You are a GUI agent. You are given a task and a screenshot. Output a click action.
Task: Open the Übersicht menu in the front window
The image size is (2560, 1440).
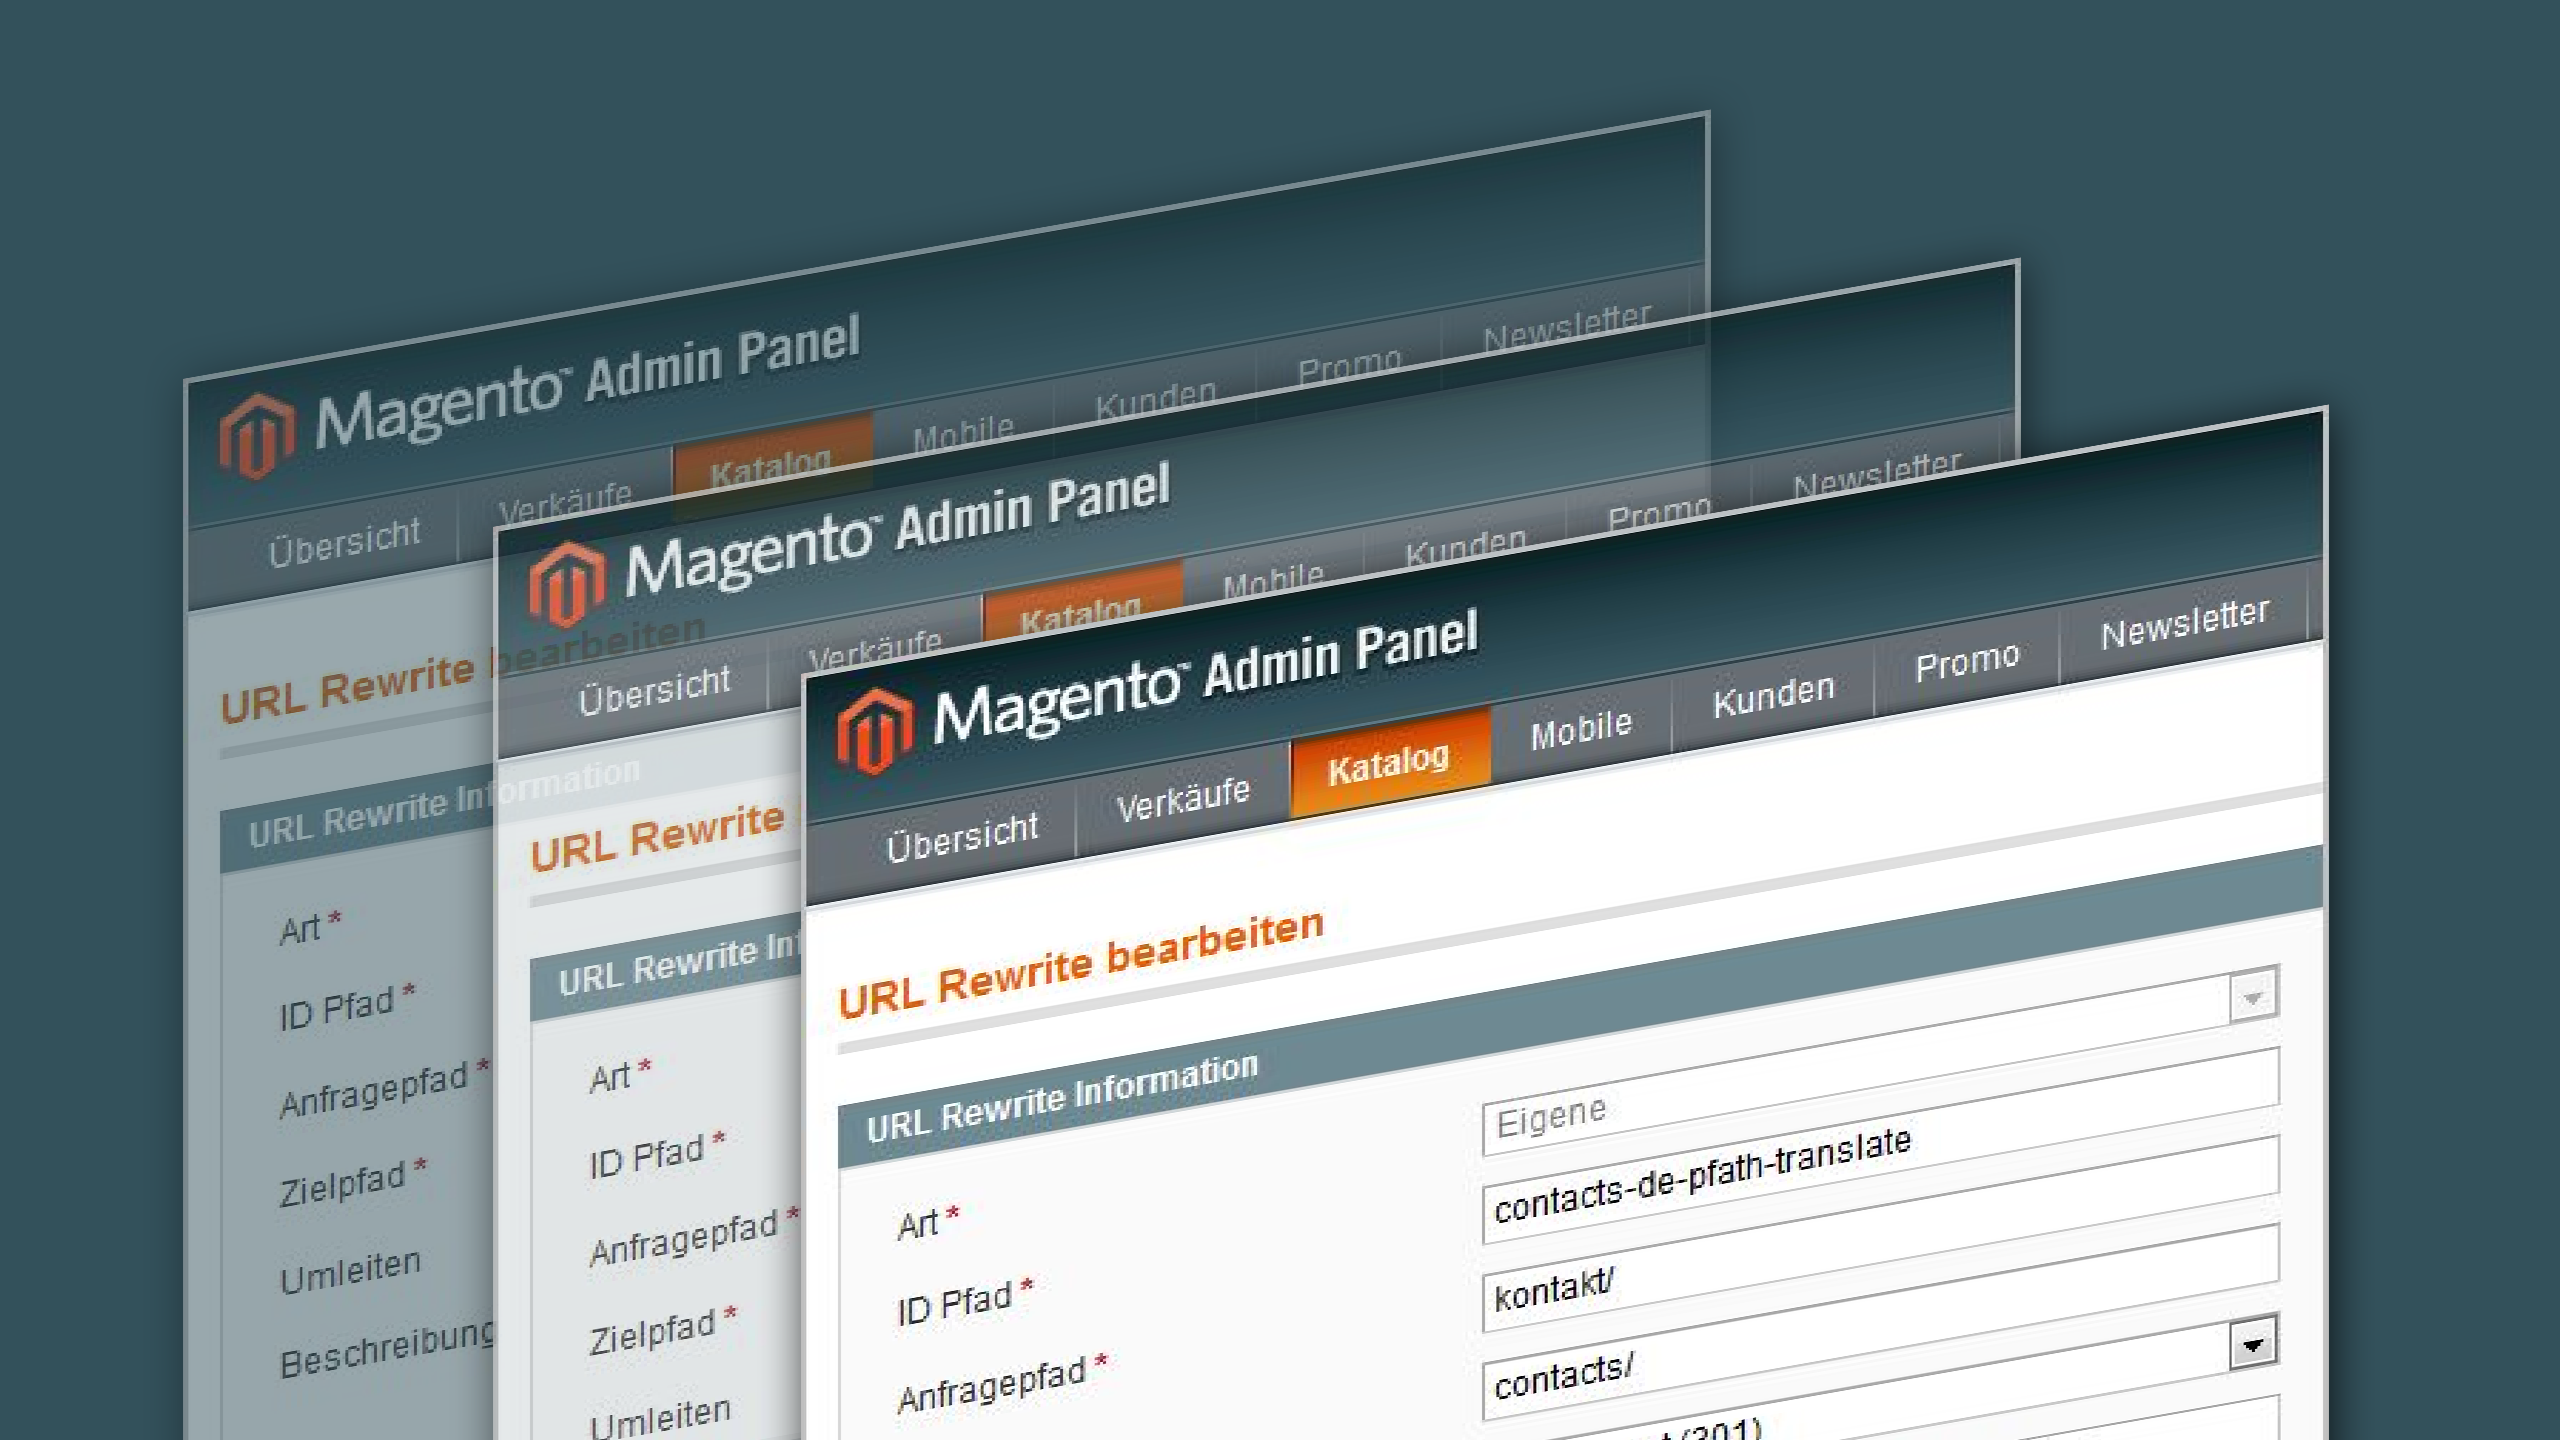[x=962, y=836]
